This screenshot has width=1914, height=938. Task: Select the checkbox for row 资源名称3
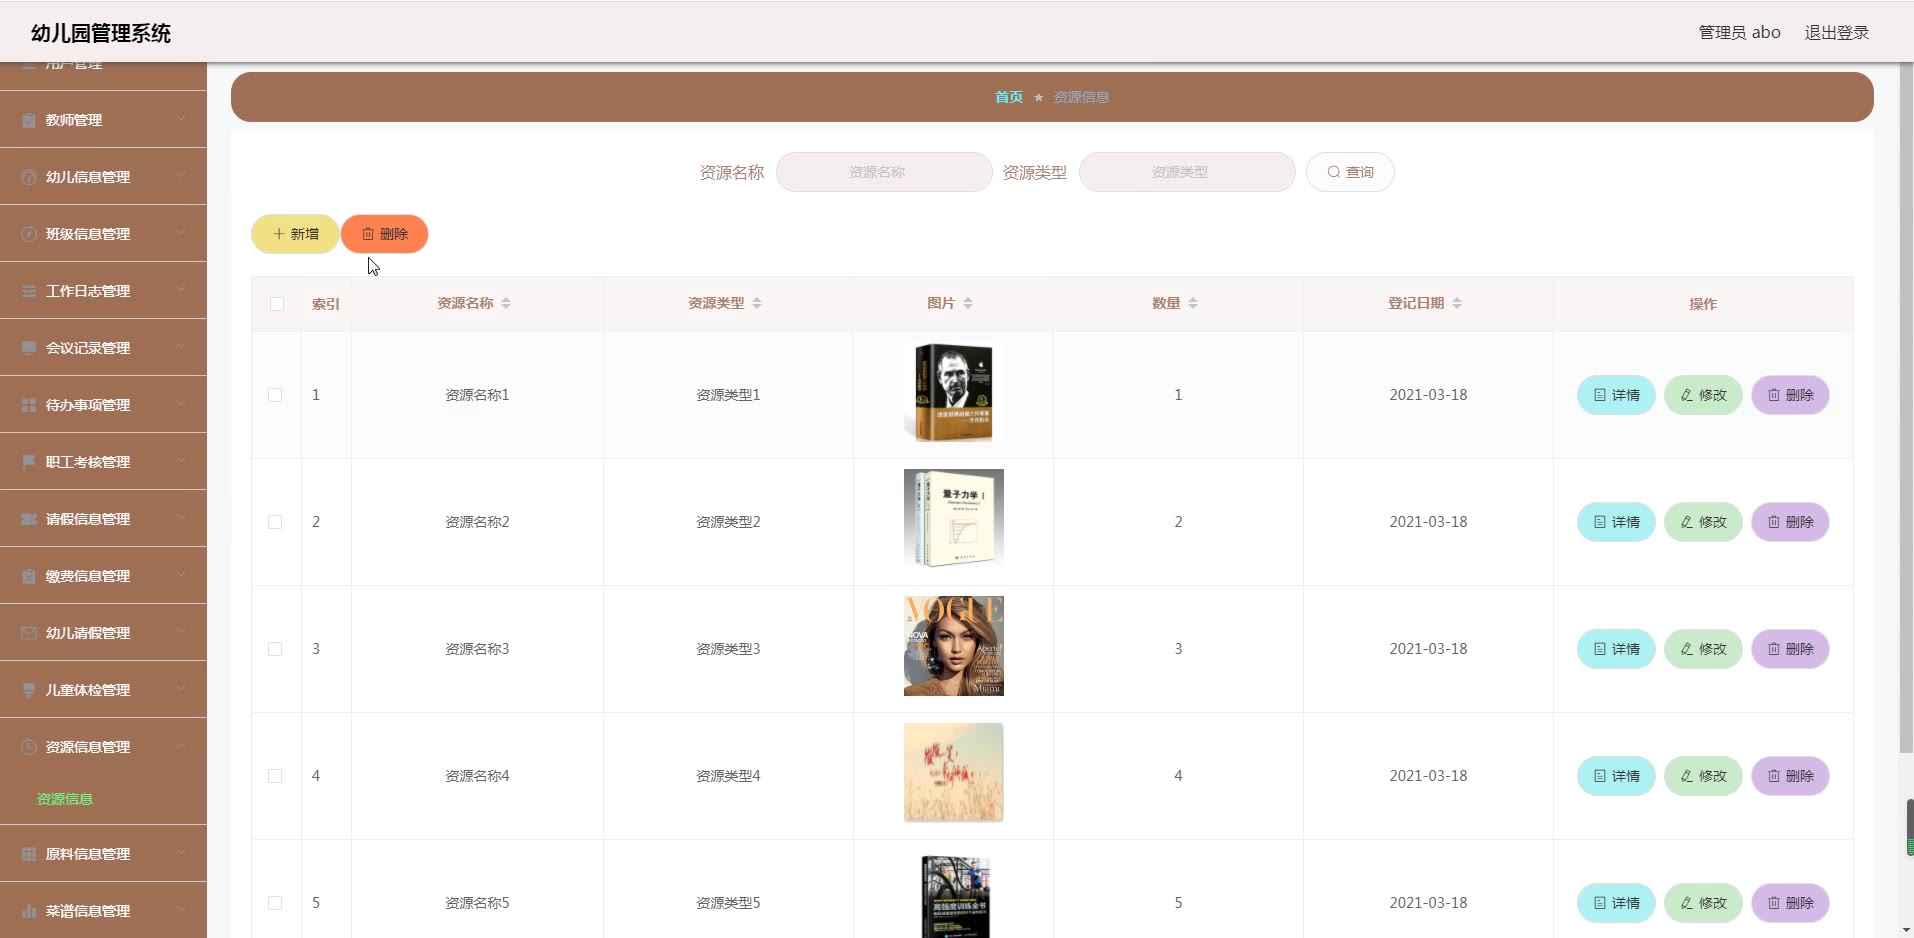[275, 649]
